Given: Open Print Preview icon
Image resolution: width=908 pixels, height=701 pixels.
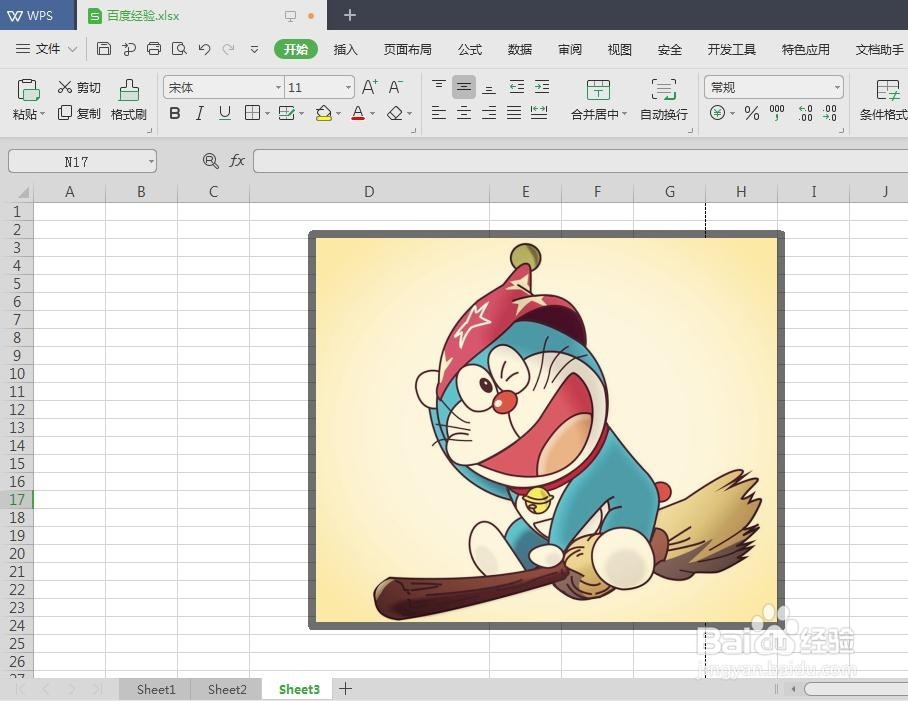Looking at the screenshot, I should 179,49.
